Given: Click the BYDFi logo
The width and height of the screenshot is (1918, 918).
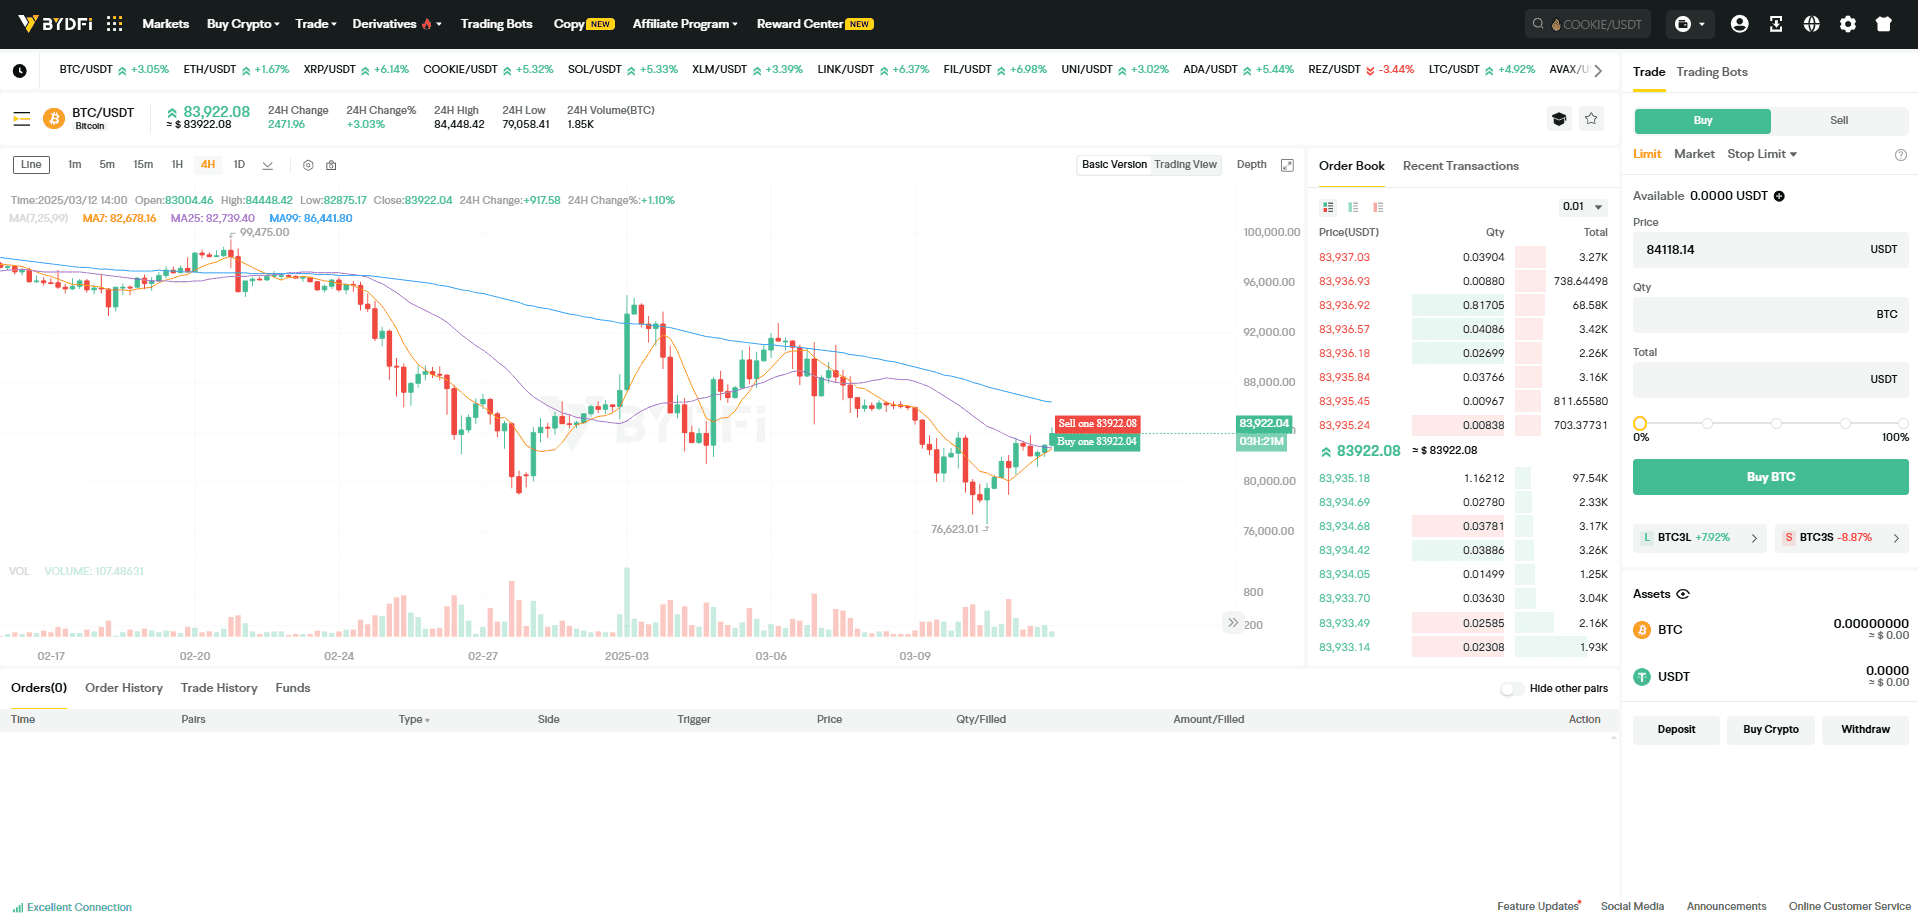Looking at the screenshot, I should [x=55, y=23].
